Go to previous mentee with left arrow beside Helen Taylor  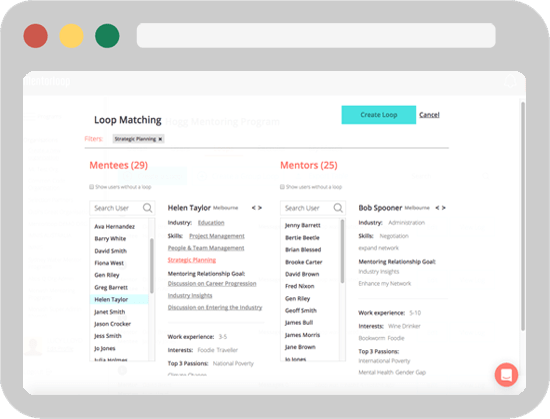[254, 208]
